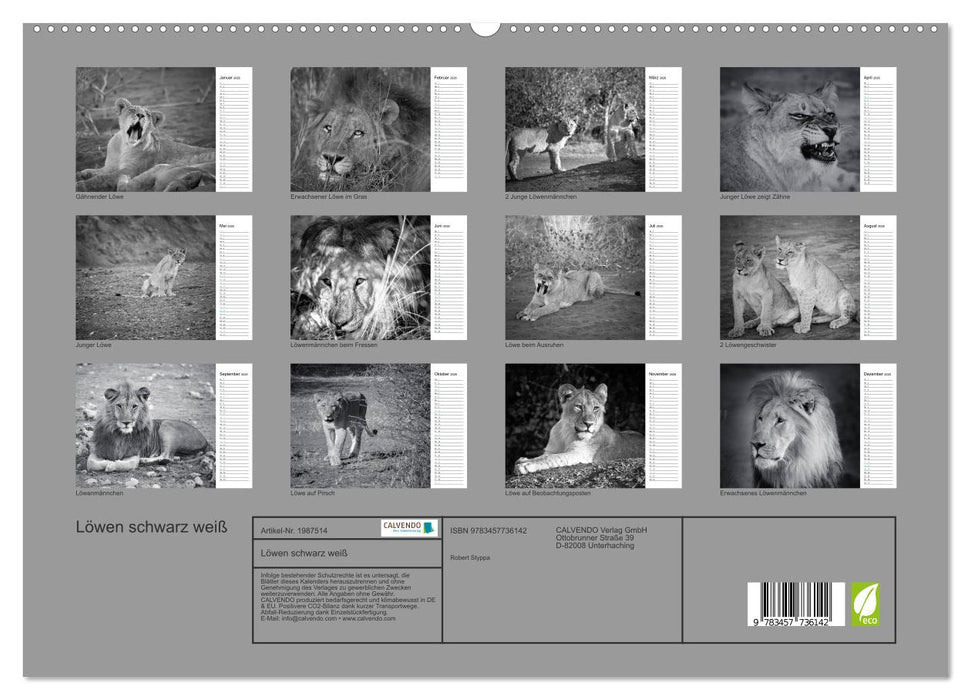The image size is (971, 700).
Task: Select the 'Erwachsener Löwe im Gras' photo
Action: [x=360, y=129]
